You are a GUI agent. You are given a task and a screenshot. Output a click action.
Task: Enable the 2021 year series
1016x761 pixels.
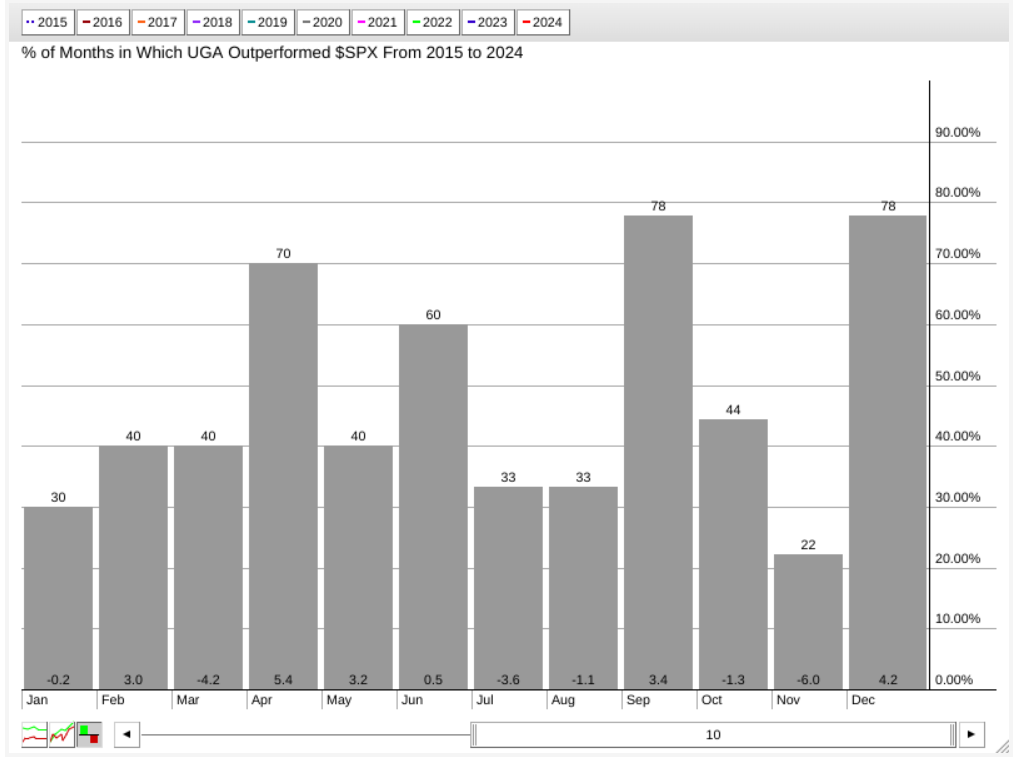click(x=376, y=22)
